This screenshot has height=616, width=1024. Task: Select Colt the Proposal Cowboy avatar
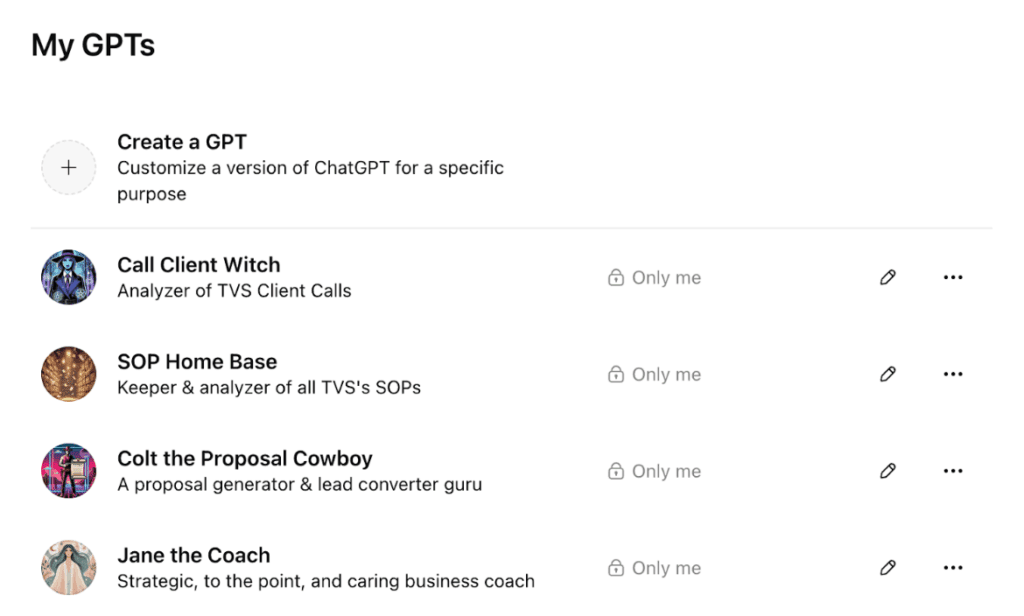pyautogui.click(x=69, y=471)
